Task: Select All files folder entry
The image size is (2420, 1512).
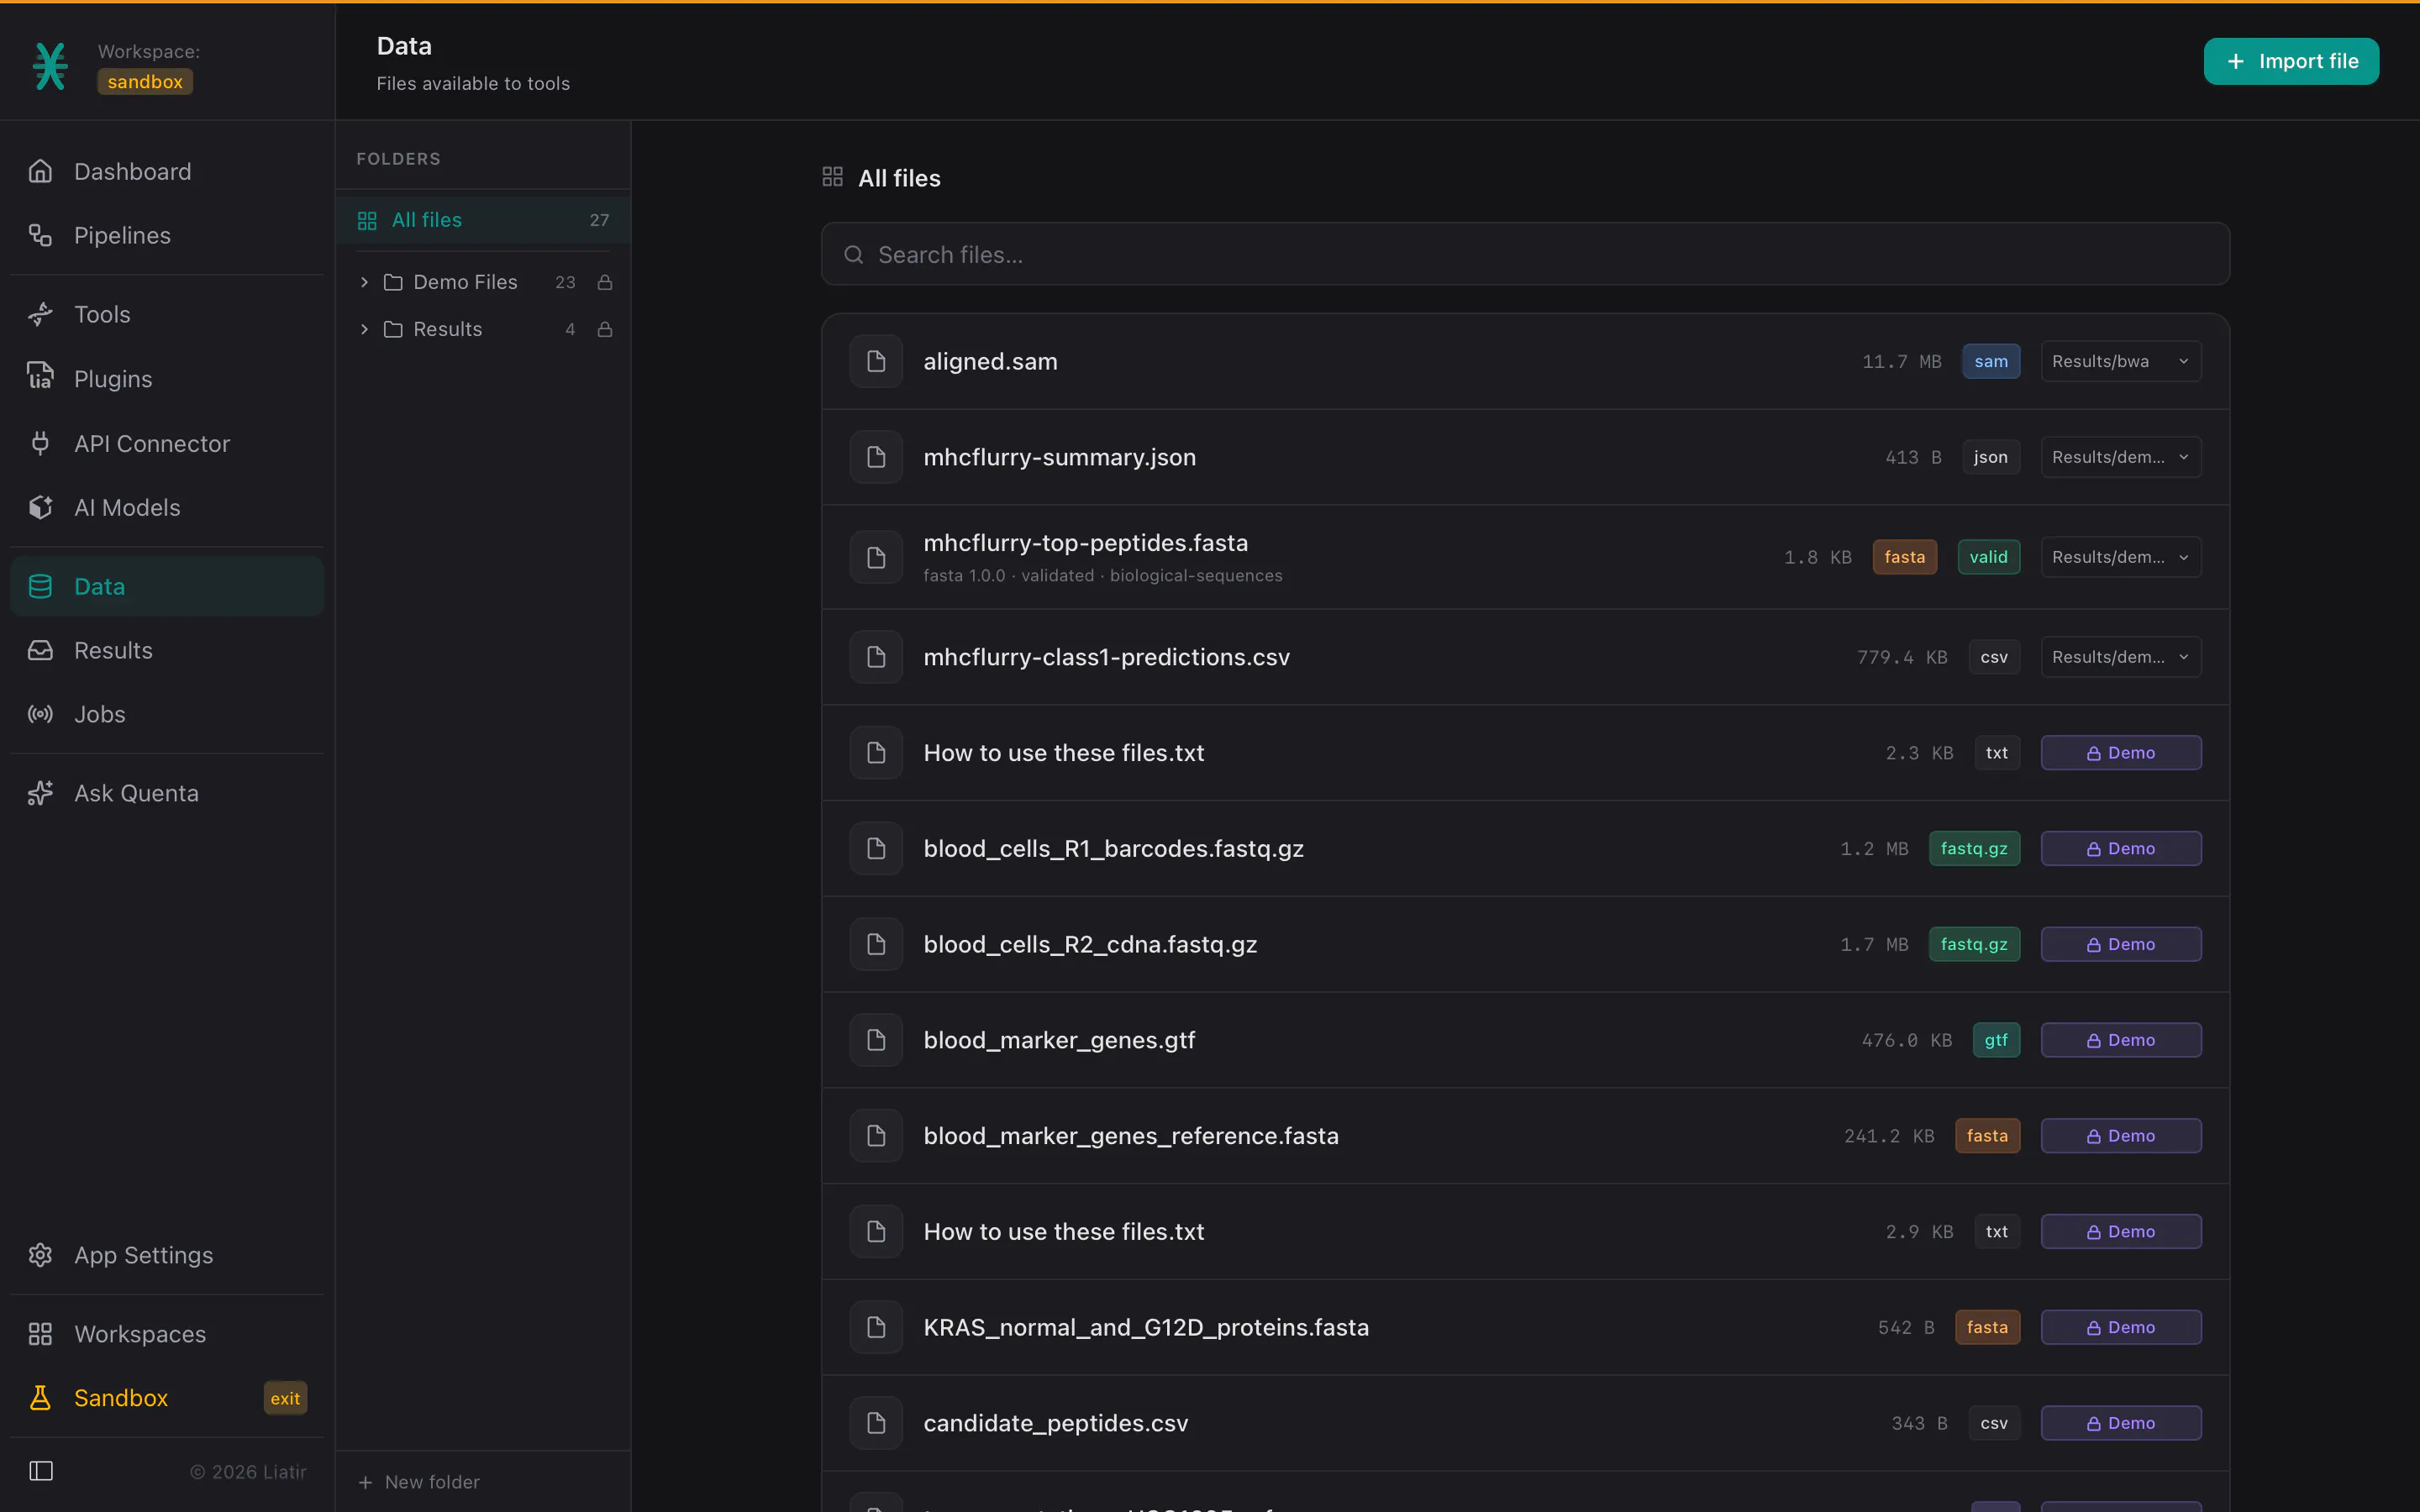Action: [483, 220]
